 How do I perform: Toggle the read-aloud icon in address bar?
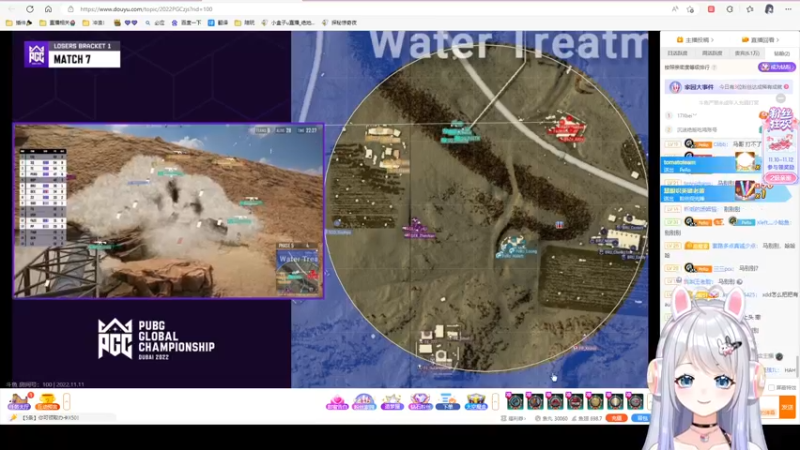tap(675, 9)
